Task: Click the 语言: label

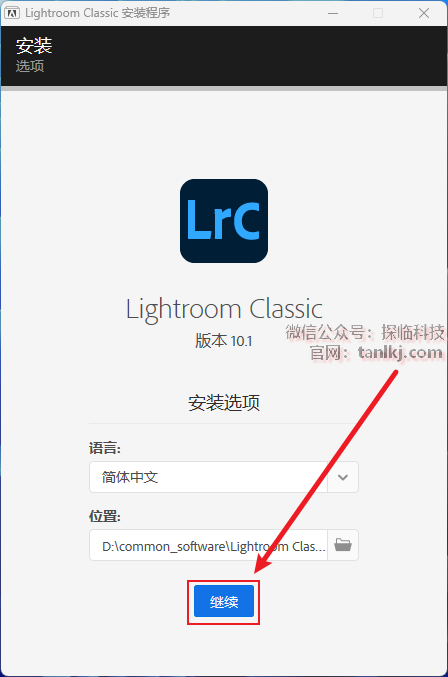Action: pyautogui.click(x=105, y=448)
